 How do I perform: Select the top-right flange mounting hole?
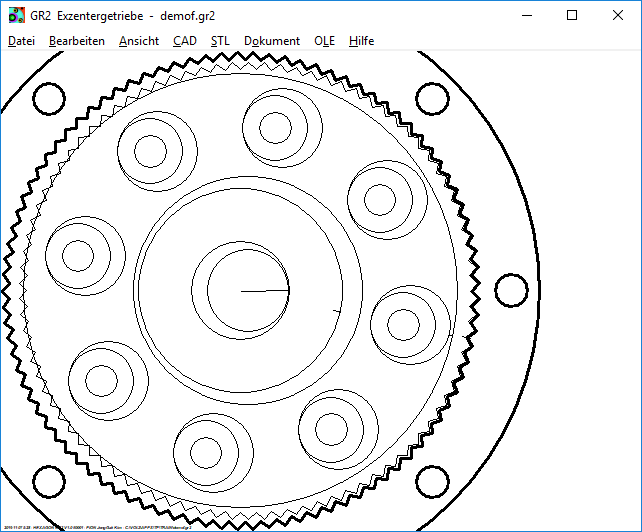click(431, 98)
